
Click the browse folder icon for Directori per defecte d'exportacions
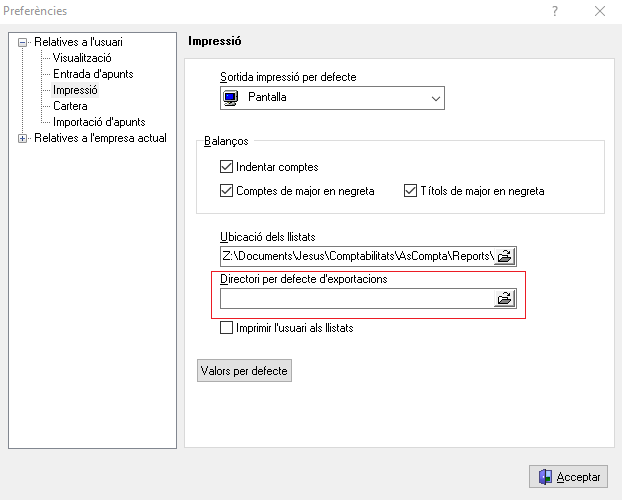pos(505,298)
